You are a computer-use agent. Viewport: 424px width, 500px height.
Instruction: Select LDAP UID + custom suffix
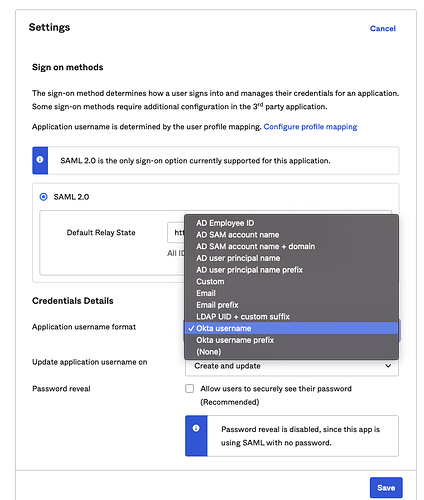click(x=291, y=316)
